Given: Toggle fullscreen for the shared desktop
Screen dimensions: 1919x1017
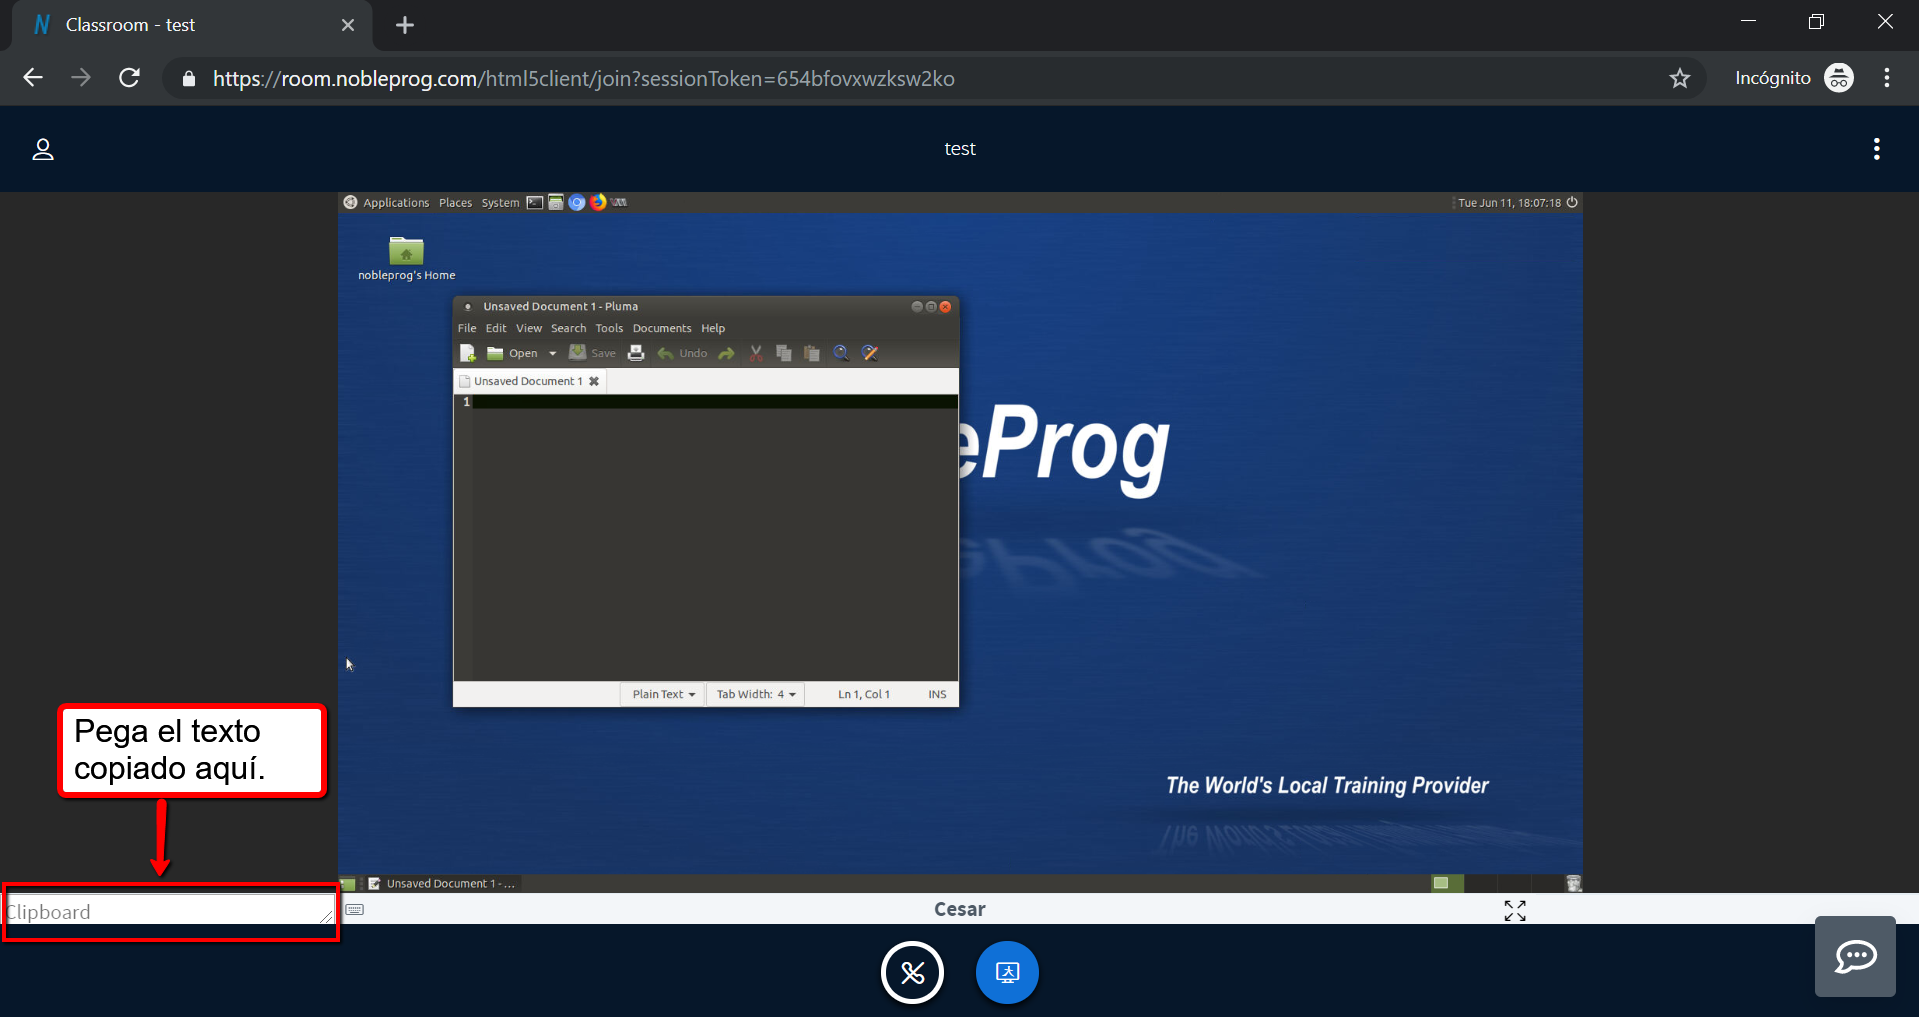Looking at the screenshot, I should pyautogui.click(x=1515, y=910).
